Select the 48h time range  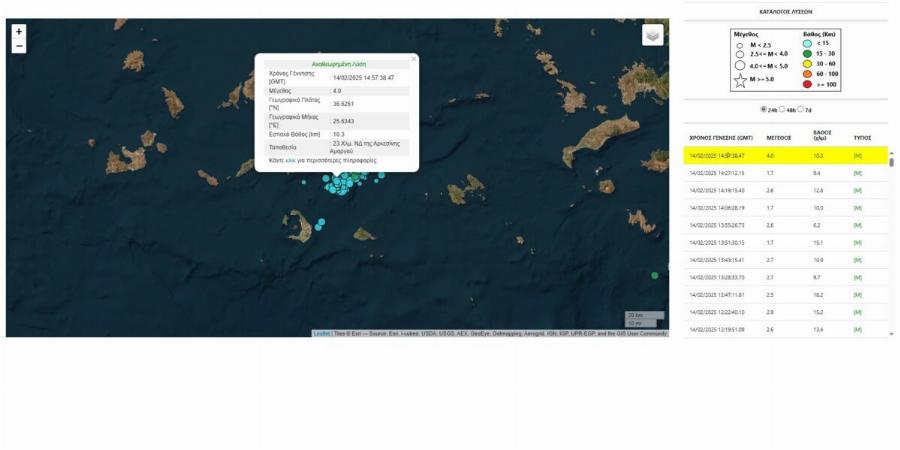[x=782, y=109]
